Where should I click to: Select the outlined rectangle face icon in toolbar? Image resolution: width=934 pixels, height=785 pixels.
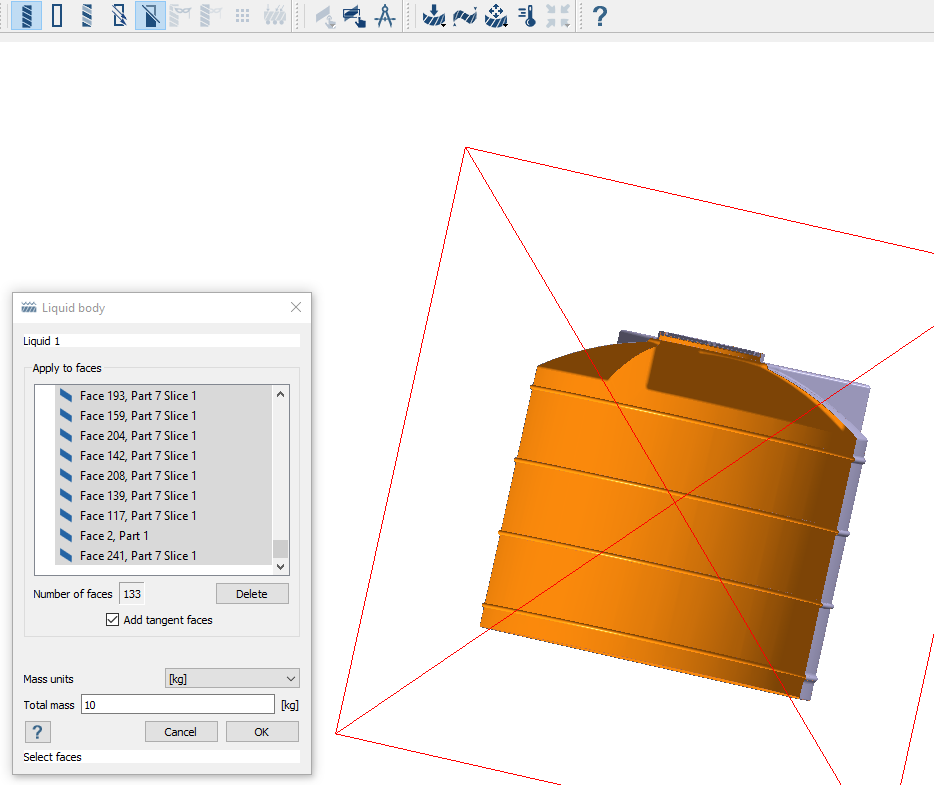coord(57,16)
